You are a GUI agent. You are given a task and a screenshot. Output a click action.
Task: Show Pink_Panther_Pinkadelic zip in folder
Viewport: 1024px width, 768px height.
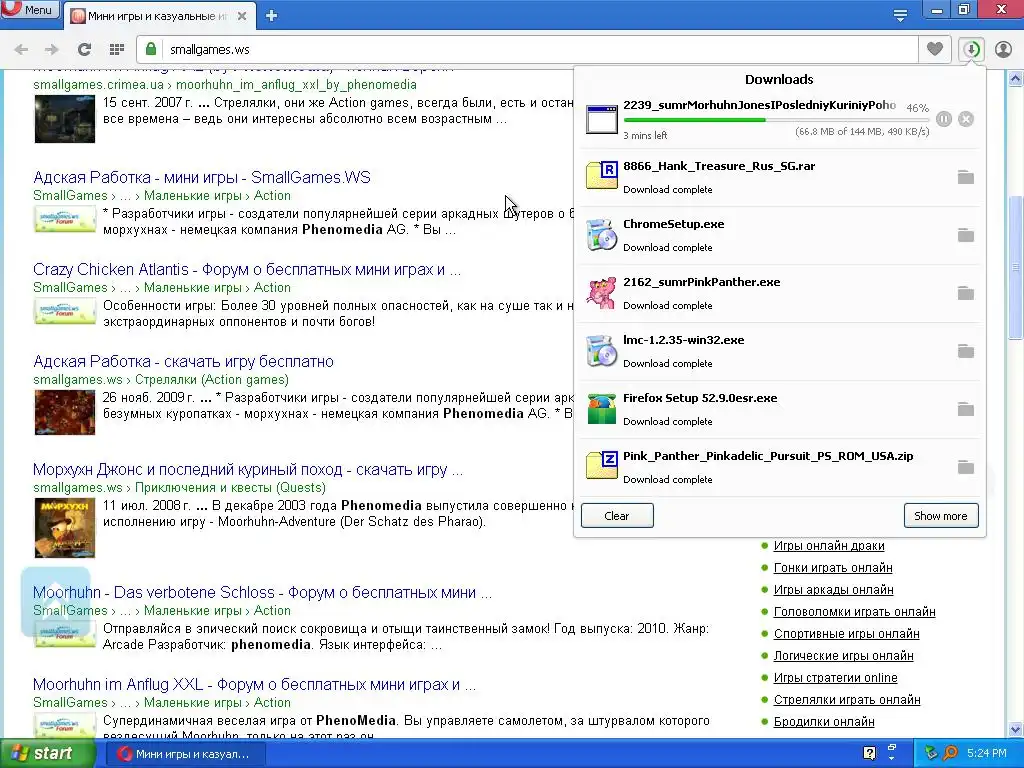966,468
